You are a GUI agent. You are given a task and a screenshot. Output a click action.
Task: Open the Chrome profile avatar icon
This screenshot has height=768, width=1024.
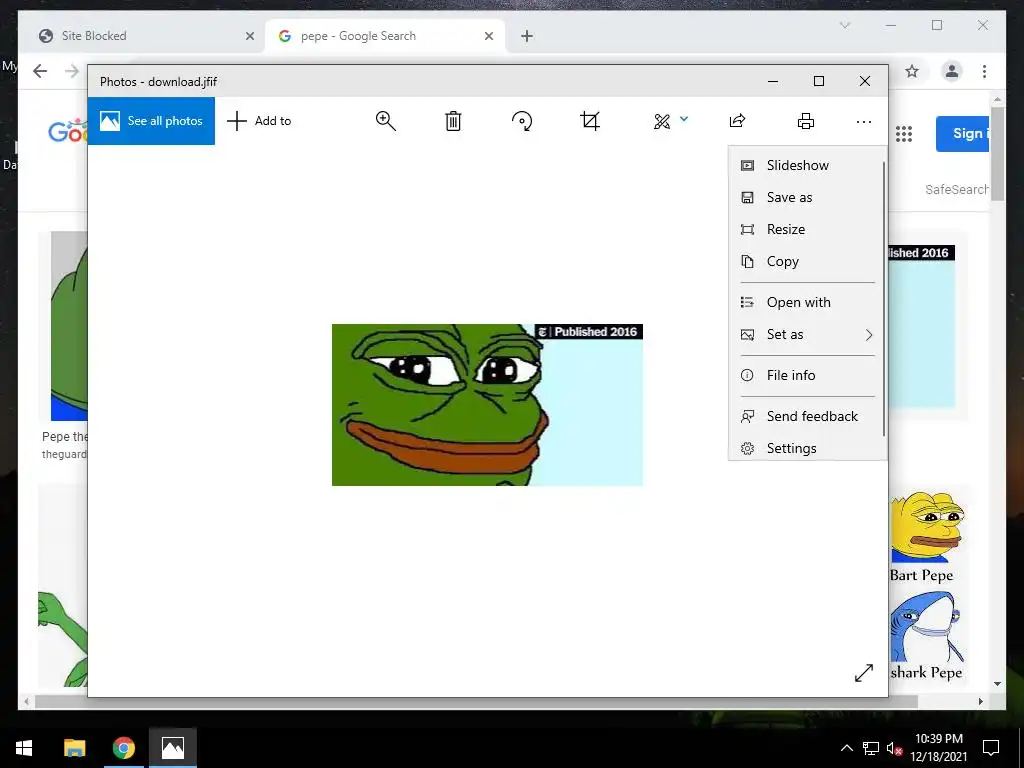pos(952,71)
